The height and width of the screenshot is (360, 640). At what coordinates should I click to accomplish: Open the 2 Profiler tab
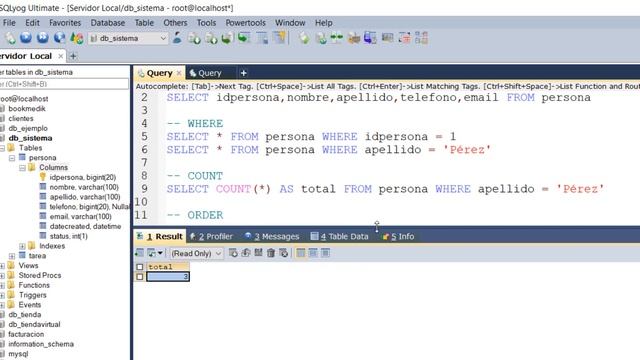pyautogui.click(x=211, y=236)
